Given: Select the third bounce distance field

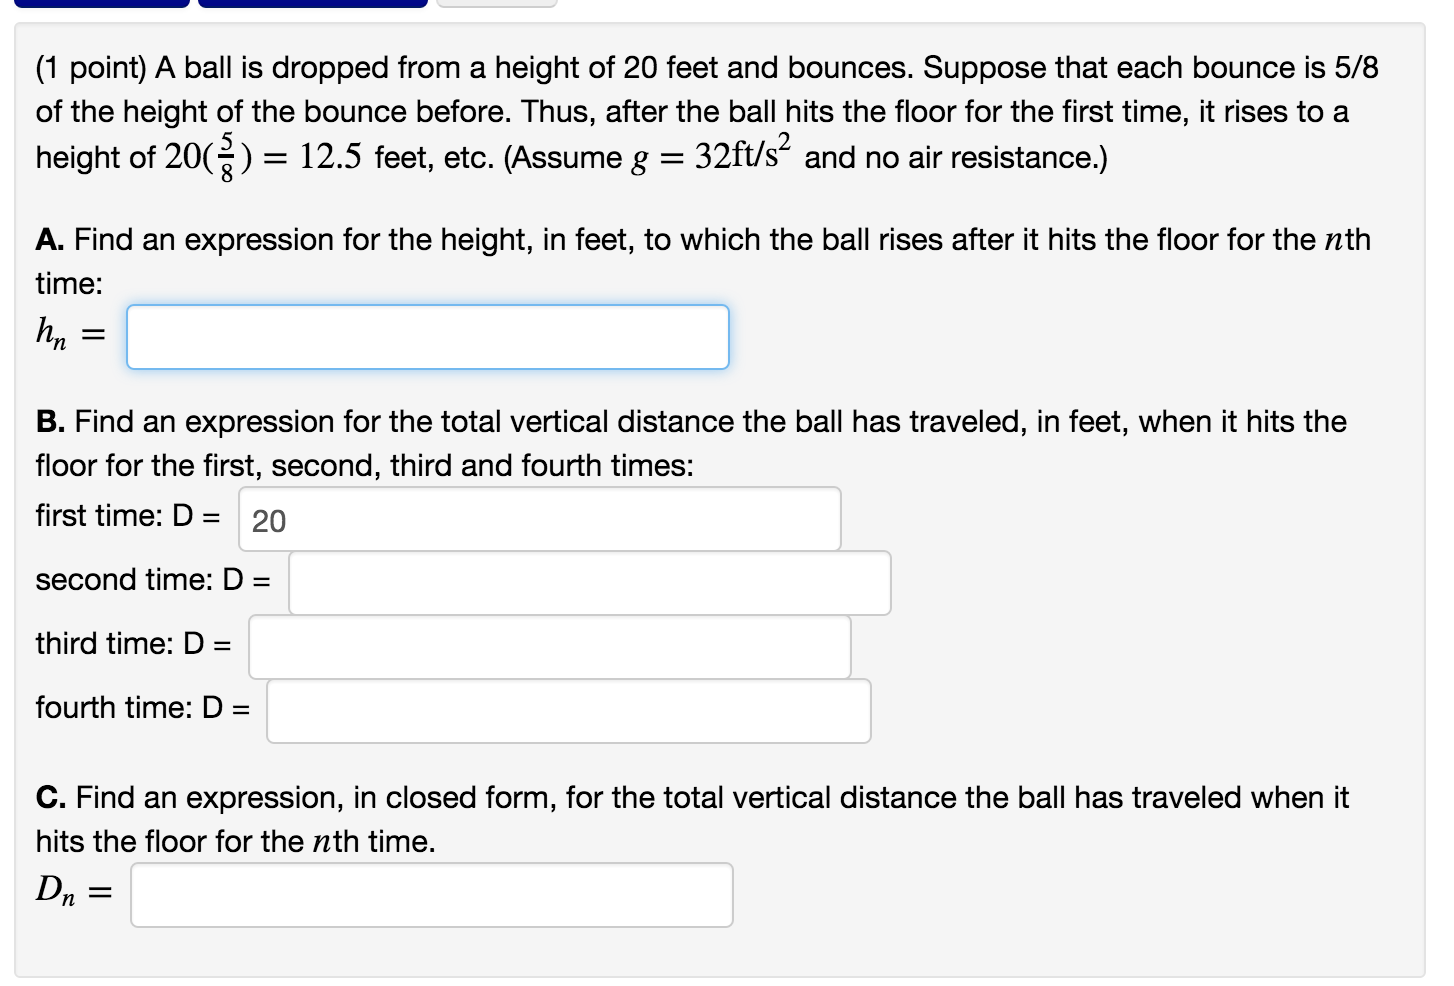Looking at the screenshot, I should tap(549, 646).
